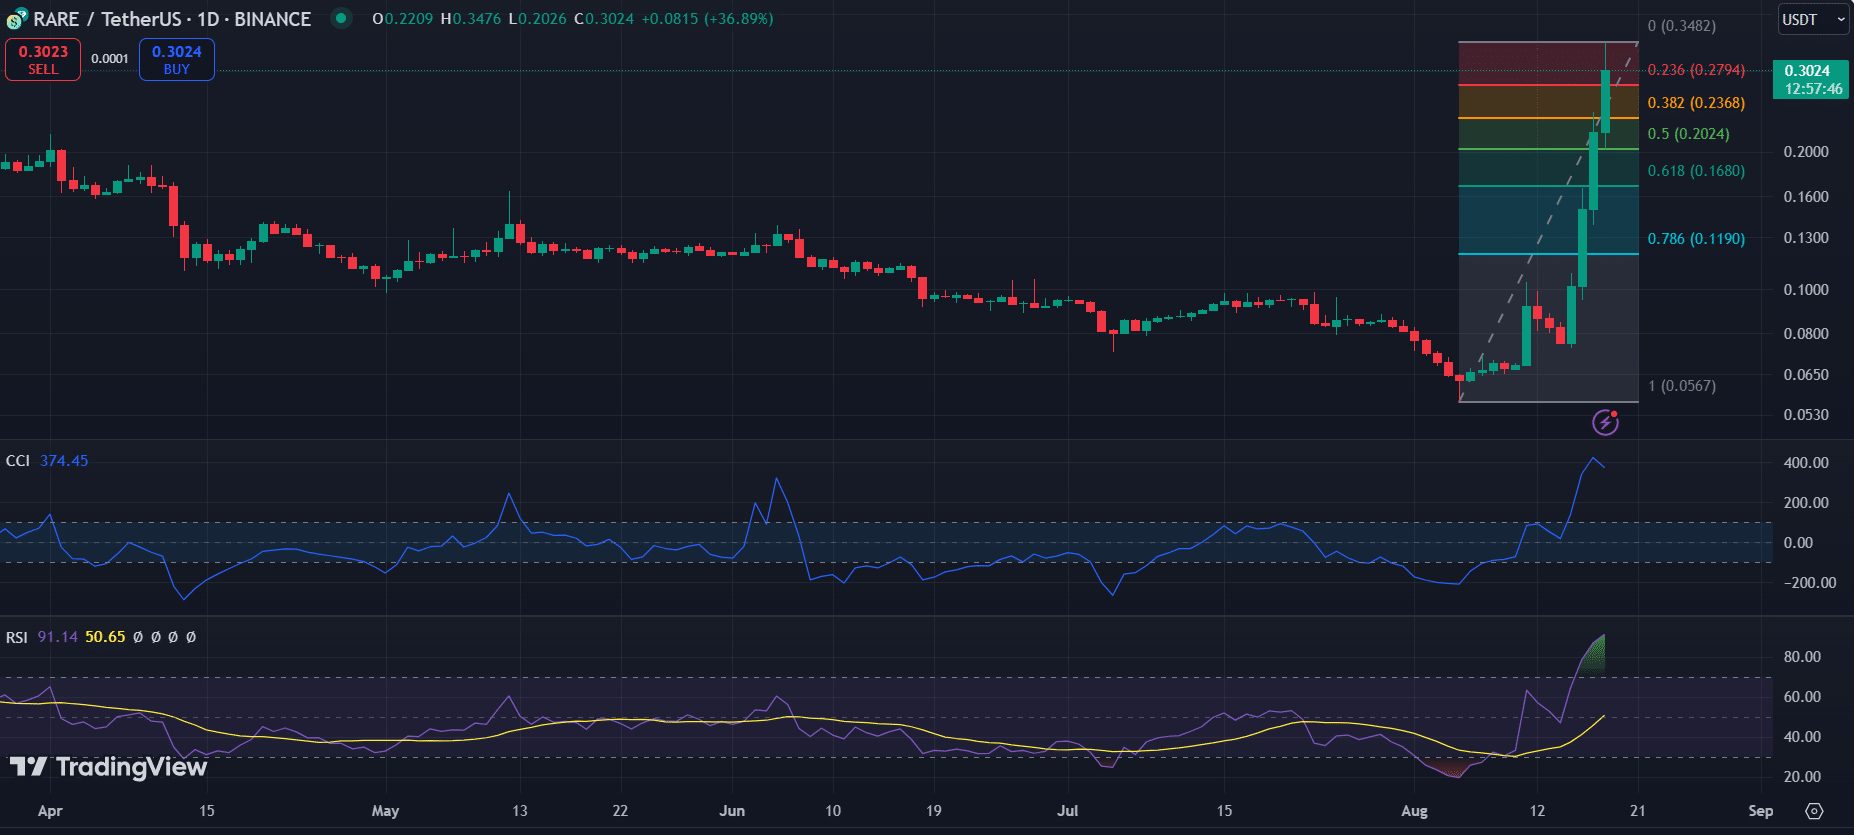Click the Aug date on time axis
The width and height of the screenshot is (1854, 835).
pyautogui.click(x=1414, y=811)
